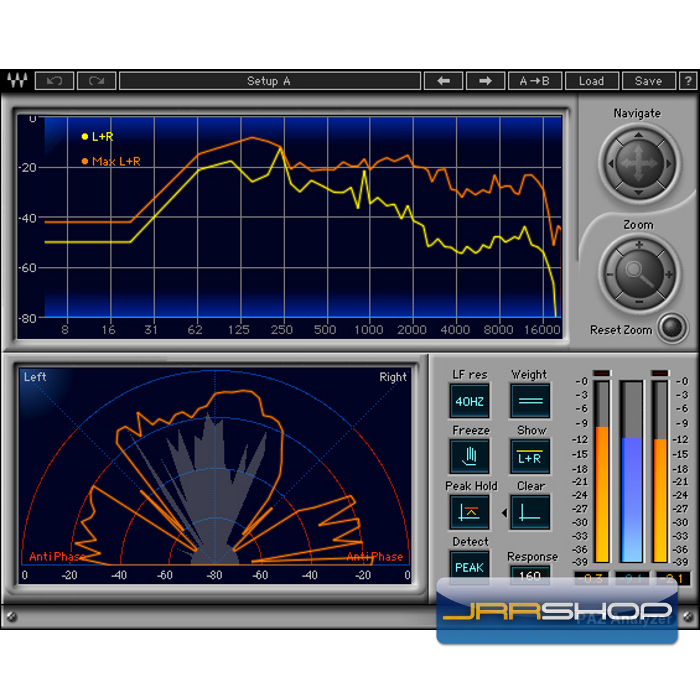
Task: Click the Weight selector button
Action: 530,401
